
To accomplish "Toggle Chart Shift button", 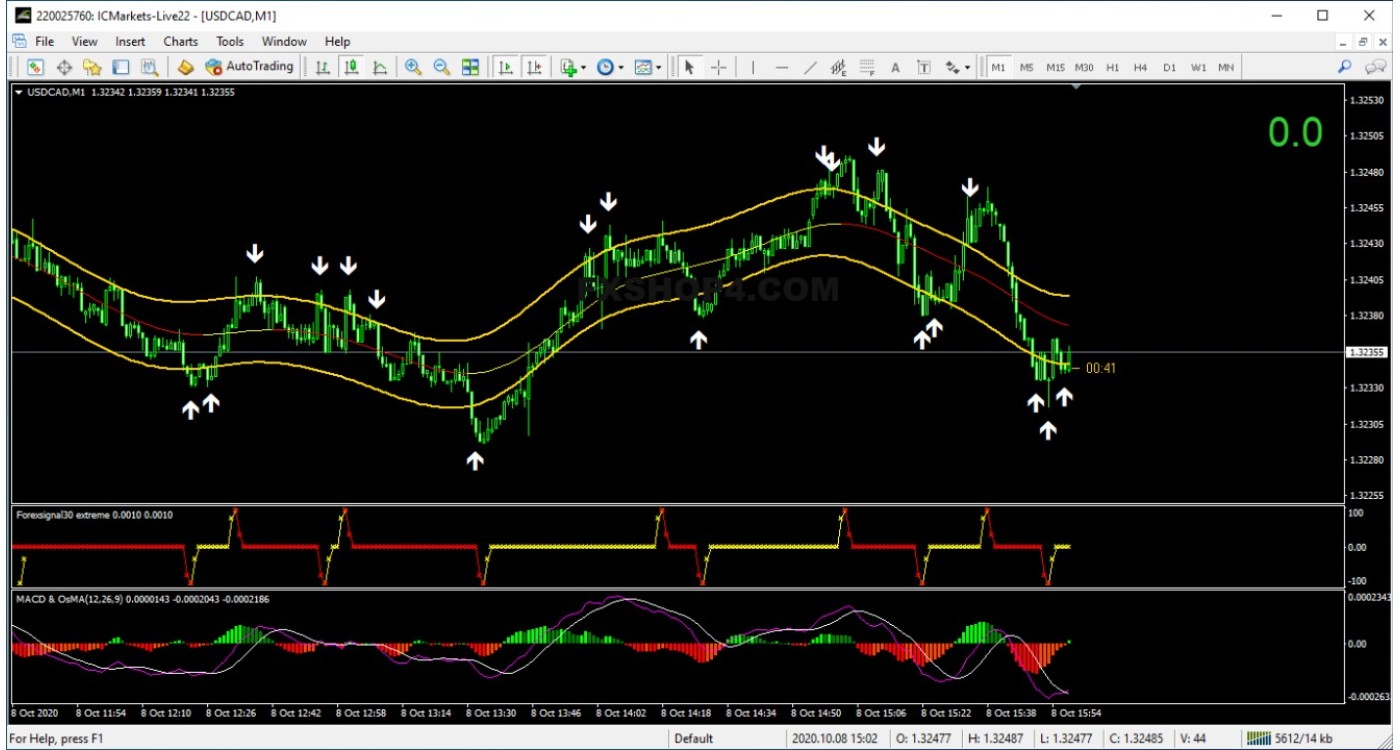I will click(x=535, y=67).
